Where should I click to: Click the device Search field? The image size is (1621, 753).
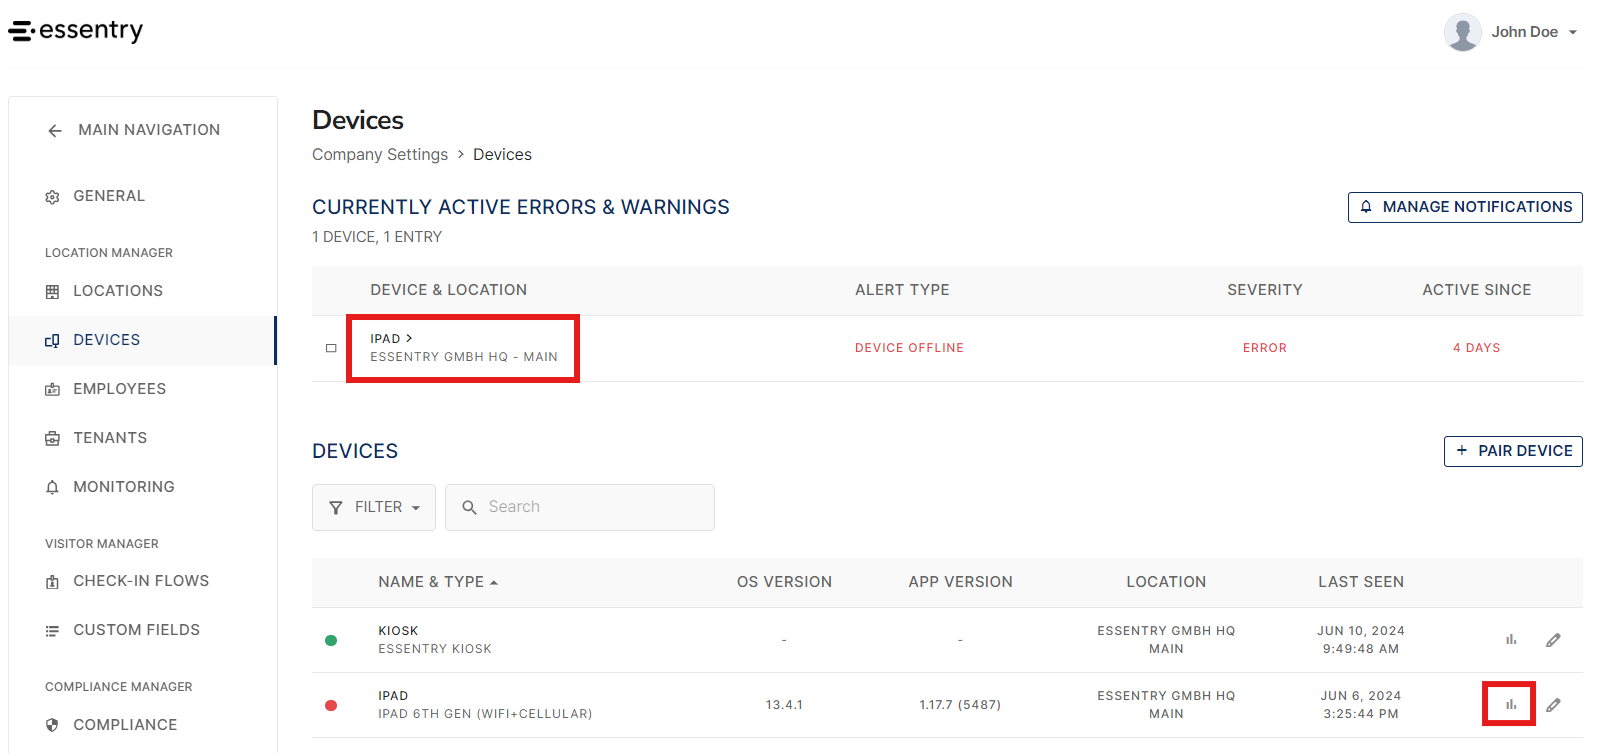[580, 507]
